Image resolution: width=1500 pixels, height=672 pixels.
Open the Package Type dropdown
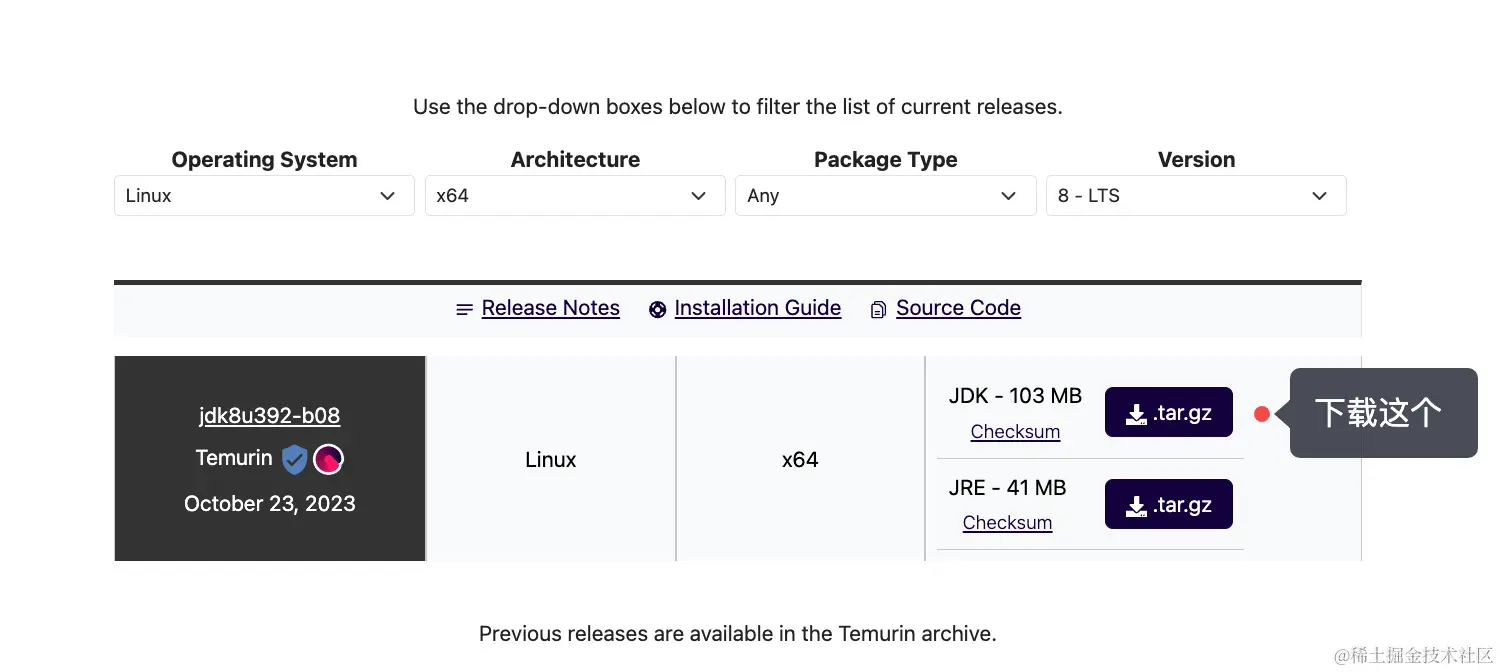pos(885,196)
